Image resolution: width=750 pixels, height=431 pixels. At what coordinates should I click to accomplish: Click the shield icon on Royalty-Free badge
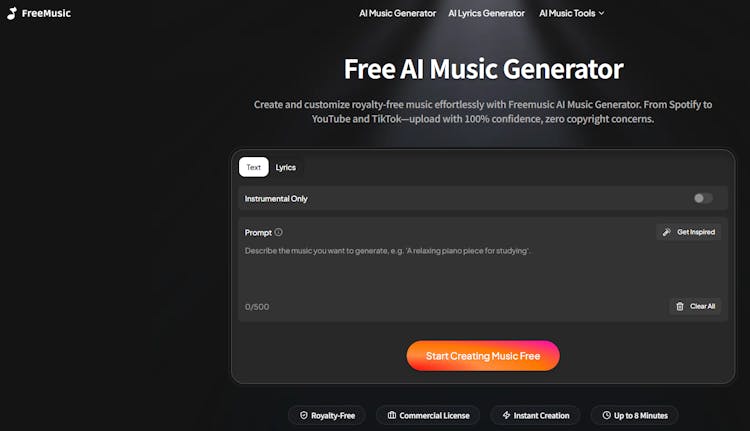click(x=304, y=415)
